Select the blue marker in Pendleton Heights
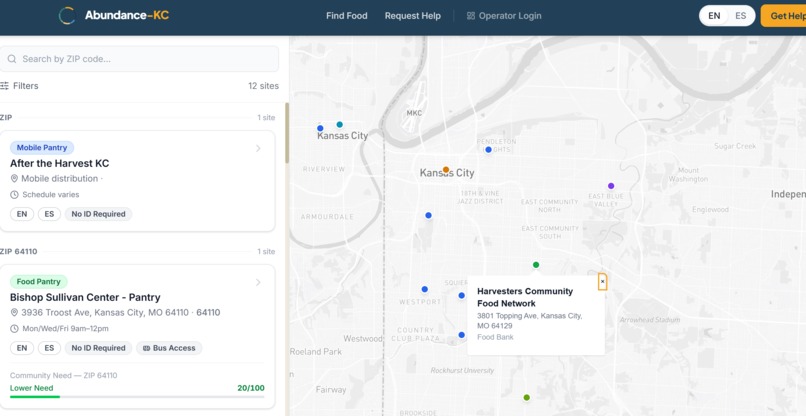806x416 pixels. pyautogui.click(x=488, y=150)
